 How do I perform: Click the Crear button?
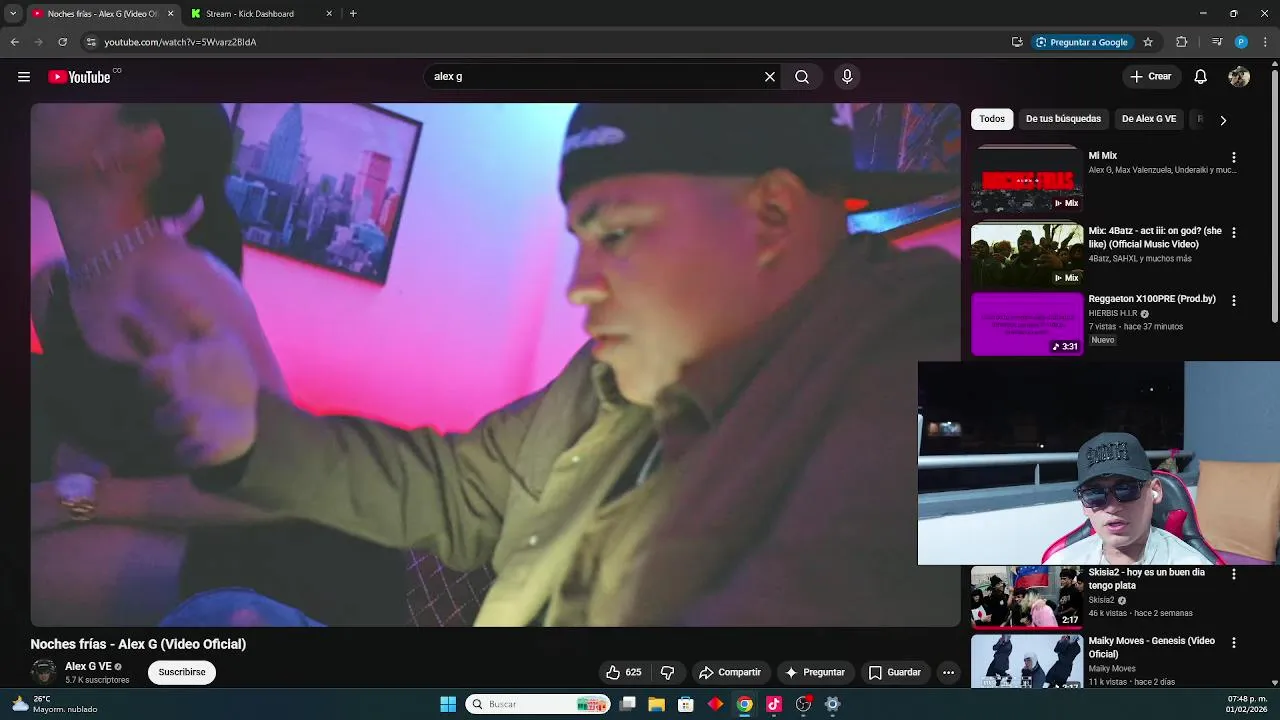click(1150, 77)
